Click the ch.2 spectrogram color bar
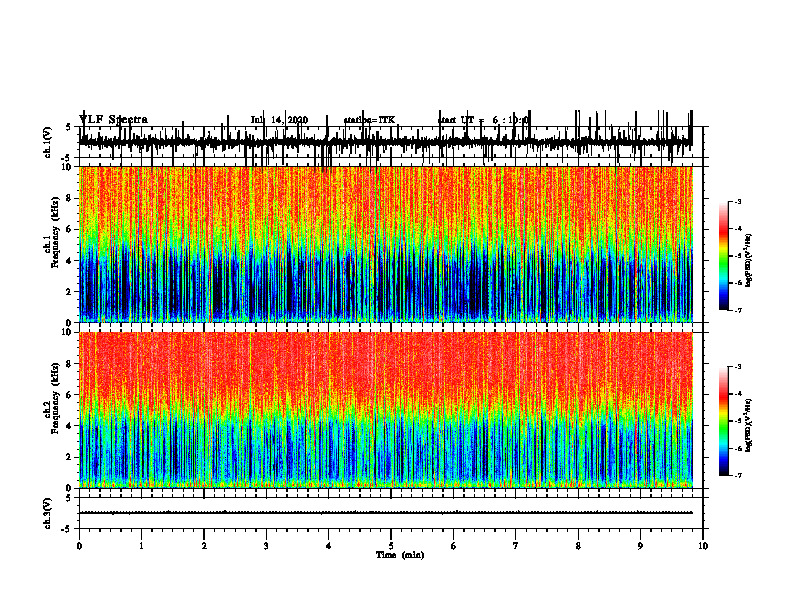792x612 pixels. [x=724, y=421]
